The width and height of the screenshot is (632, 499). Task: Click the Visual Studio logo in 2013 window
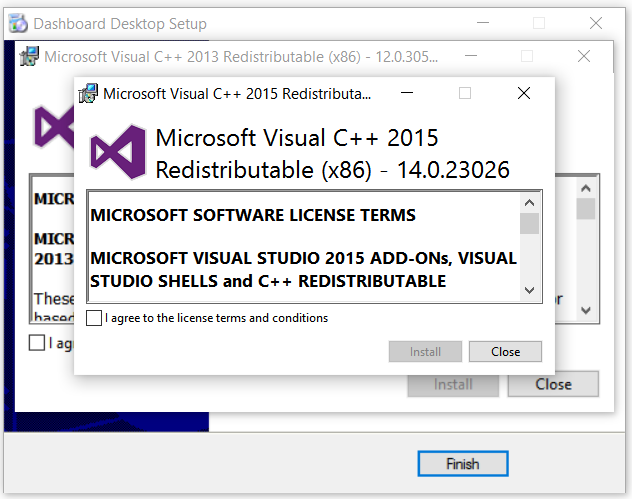pos(54,127)
